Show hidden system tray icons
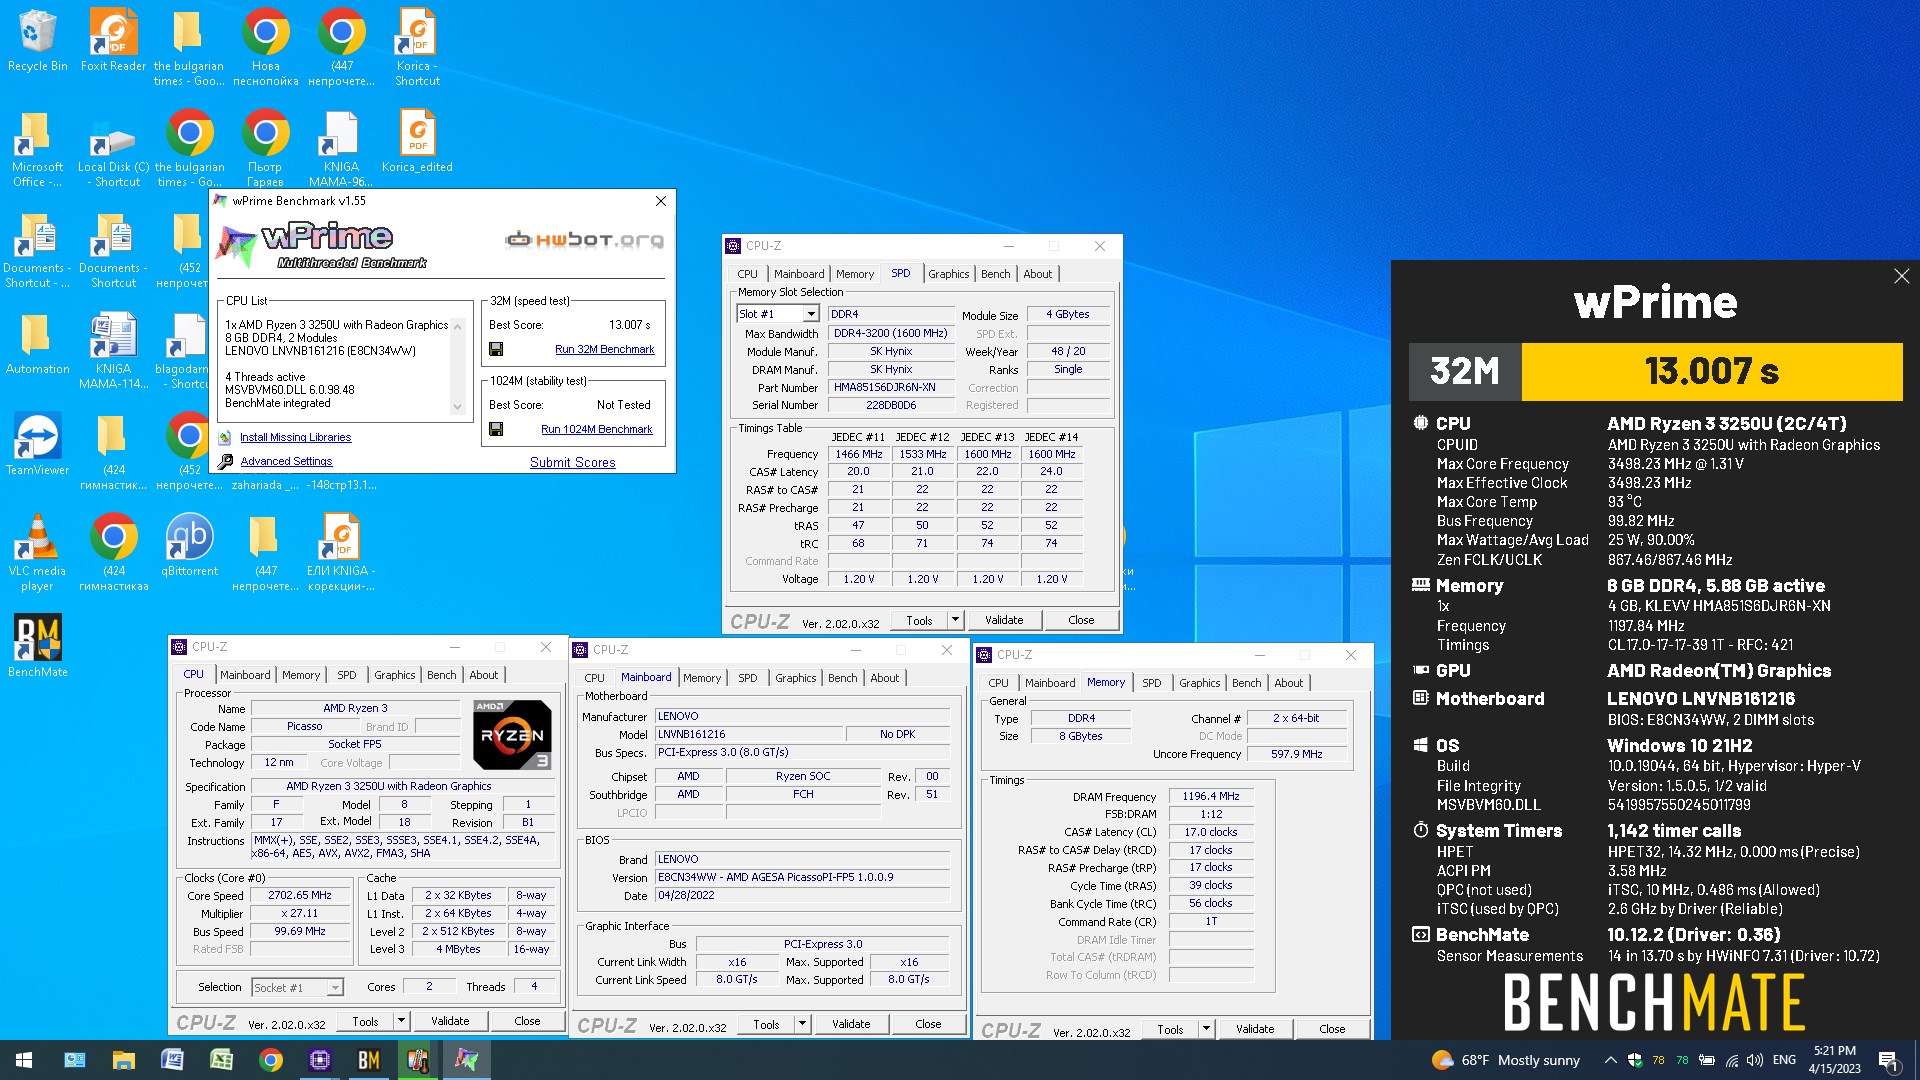This screenshot has width=1920, height=1080. tap(1610, 1060)
